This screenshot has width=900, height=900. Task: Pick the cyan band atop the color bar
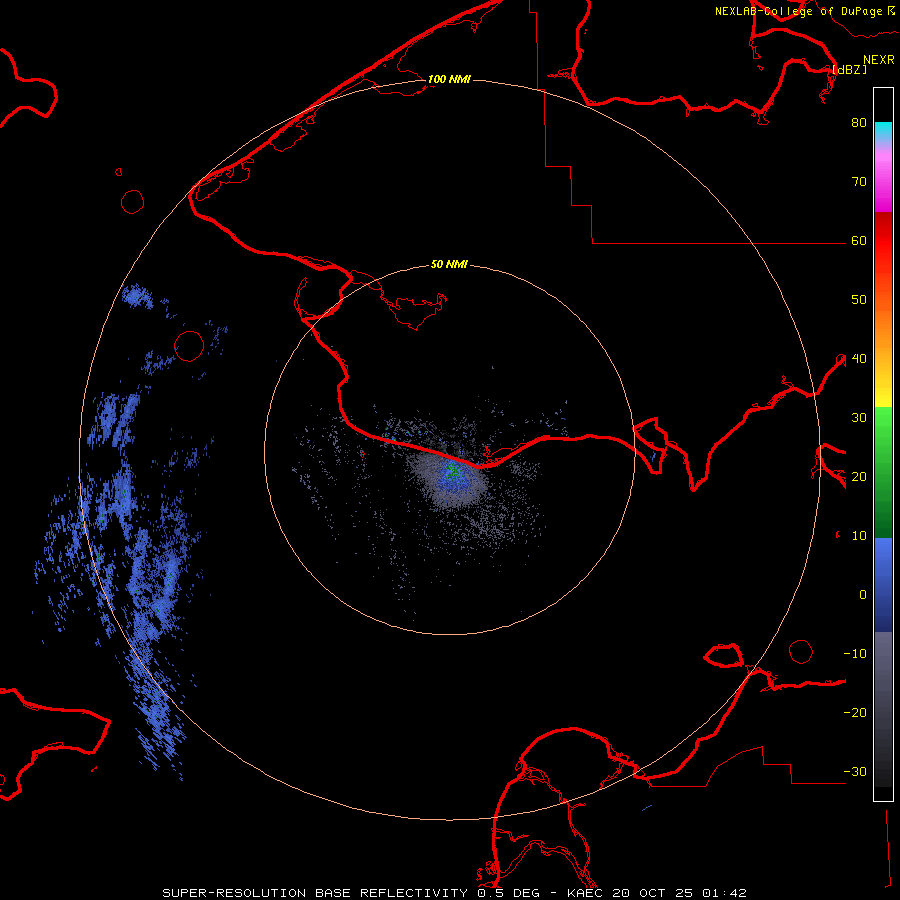(x=883, y=131)
